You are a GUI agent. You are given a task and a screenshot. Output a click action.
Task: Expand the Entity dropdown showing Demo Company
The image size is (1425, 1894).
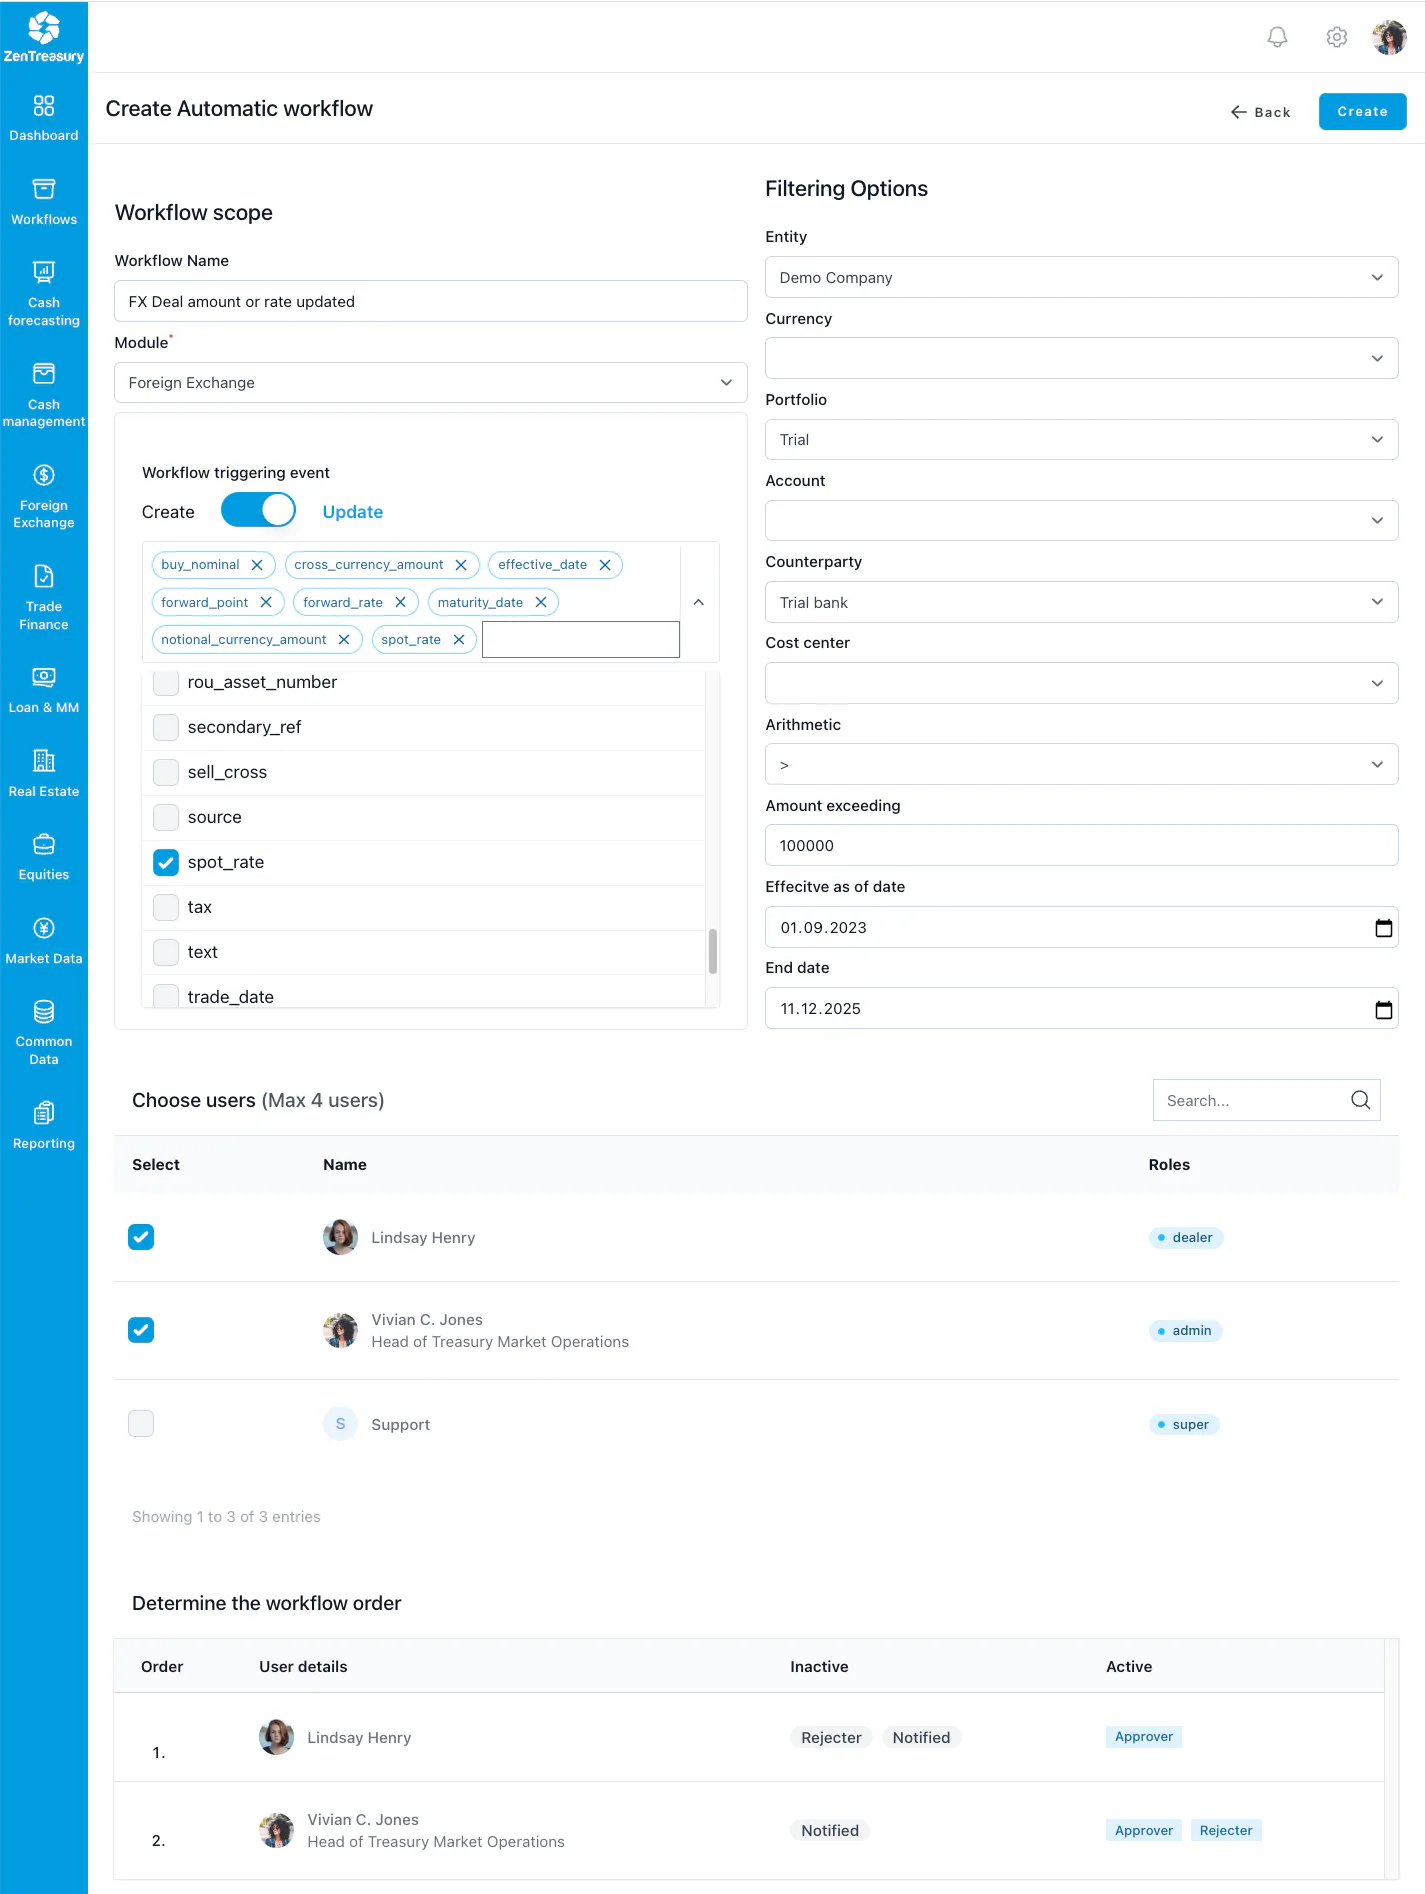click(1081, 277)
